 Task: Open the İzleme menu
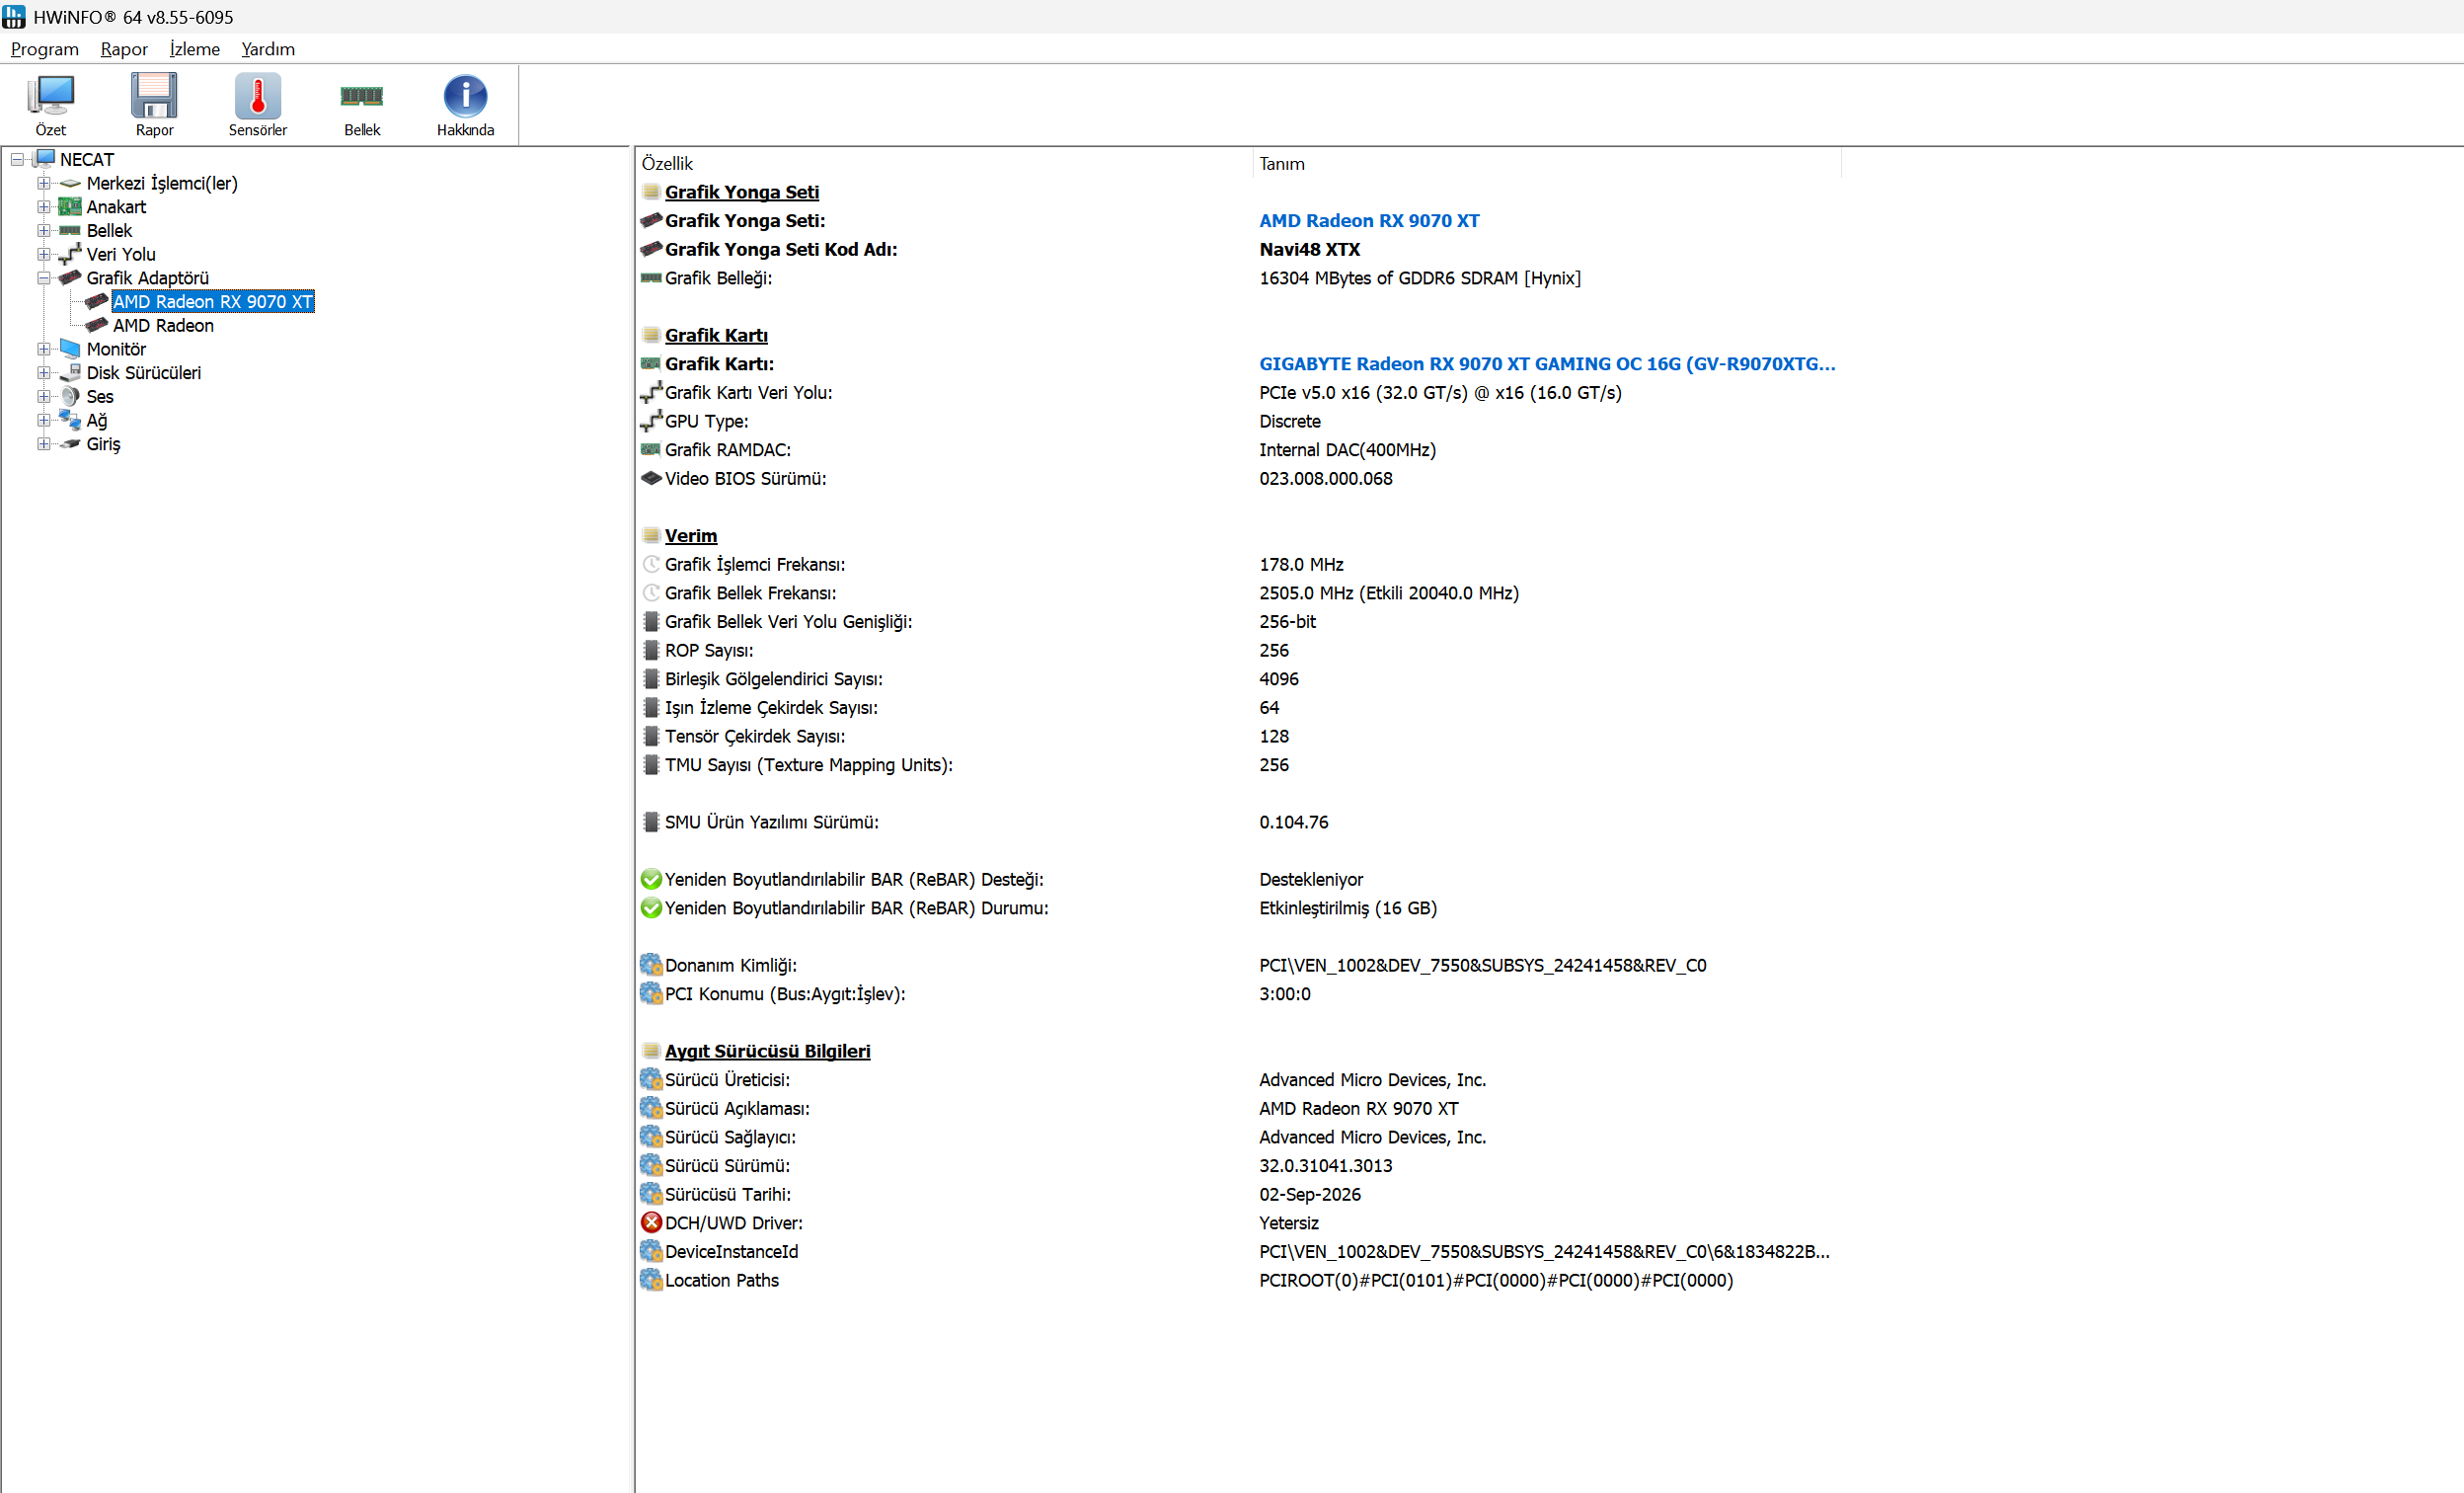(x=194, y=49)
